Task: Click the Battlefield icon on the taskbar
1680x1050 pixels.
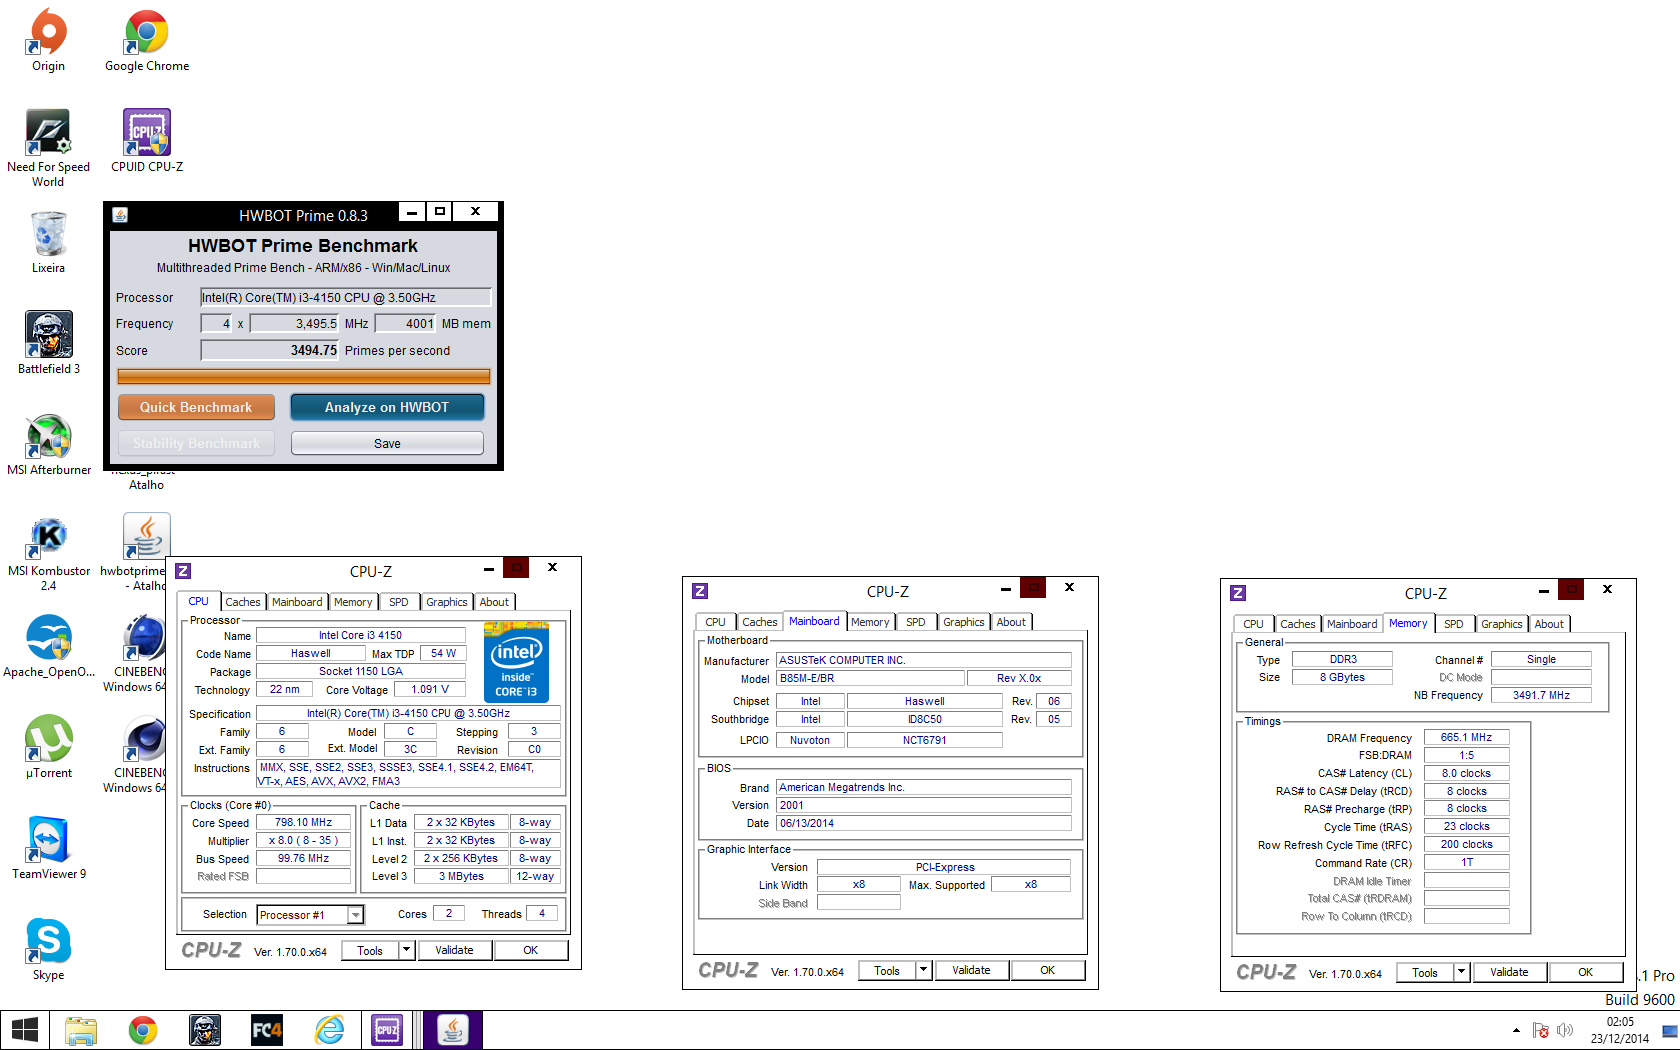Action: pyautogui.click(x=205, y=1030)
